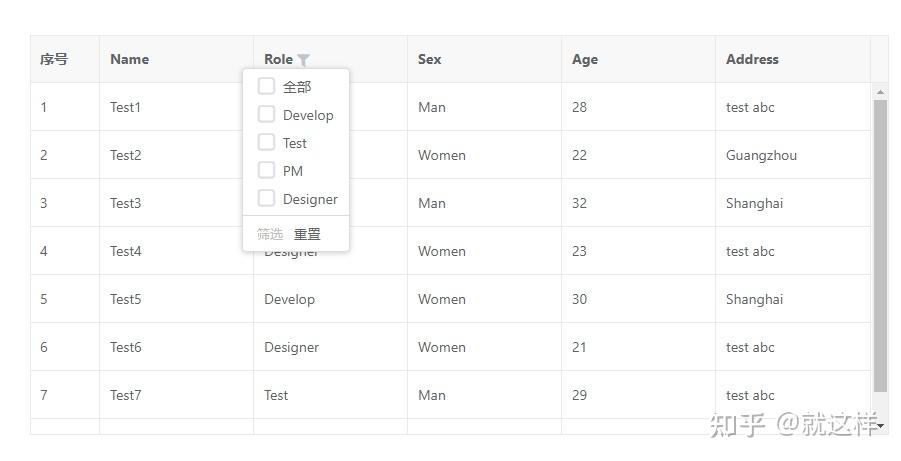The height and width of the screenshot is (461, 901).
Task: Click the Age column header
Action: coord(585,59)
